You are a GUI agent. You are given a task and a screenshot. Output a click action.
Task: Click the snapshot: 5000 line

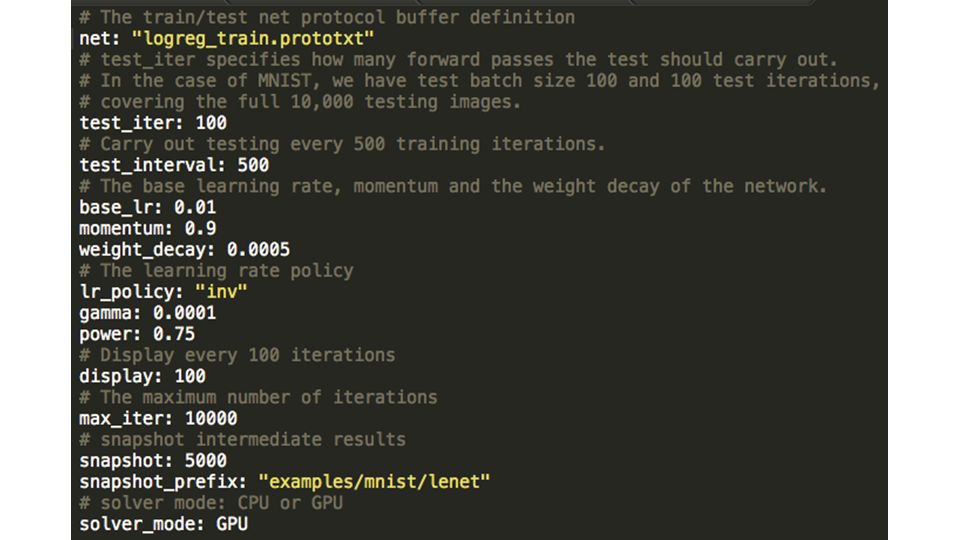click(153, 461)
